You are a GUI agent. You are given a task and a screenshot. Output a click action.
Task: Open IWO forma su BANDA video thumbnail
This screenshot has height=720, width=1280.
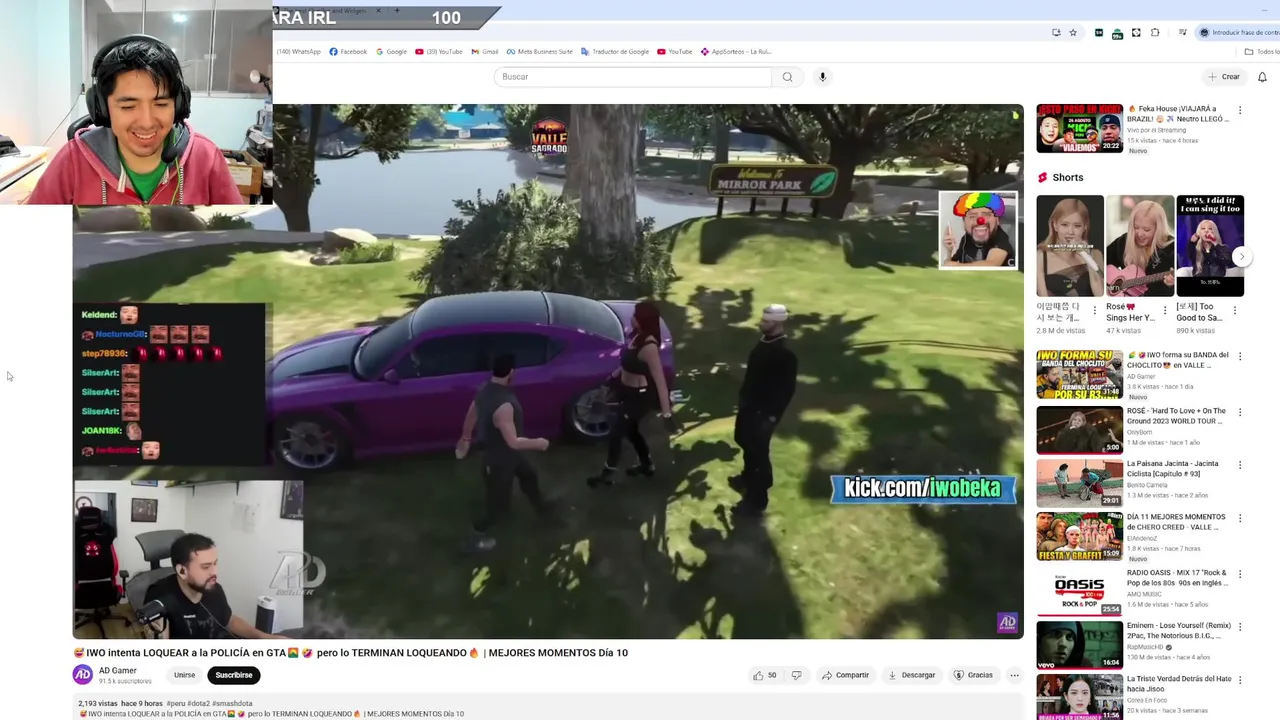(1079, 374)
